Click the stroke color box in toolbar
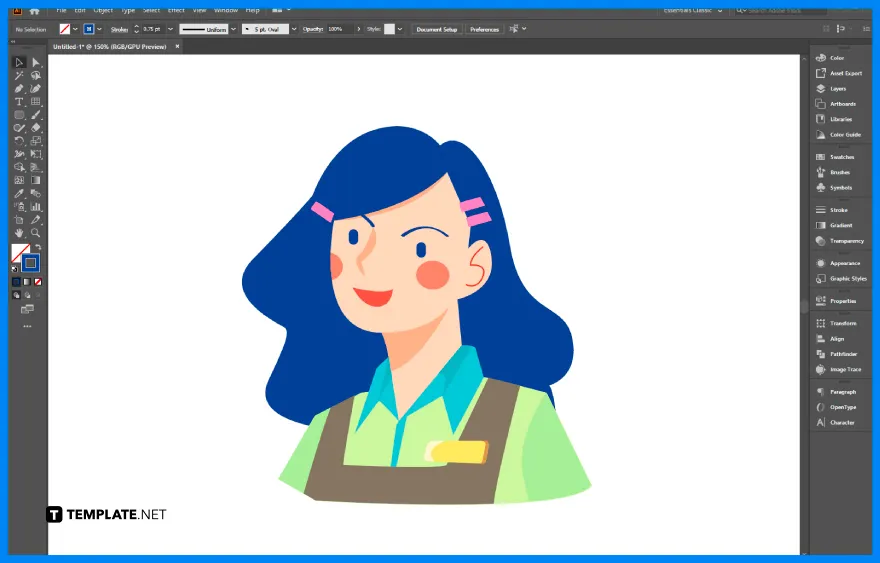Screen dimensions: 880x563 [31, 263]
